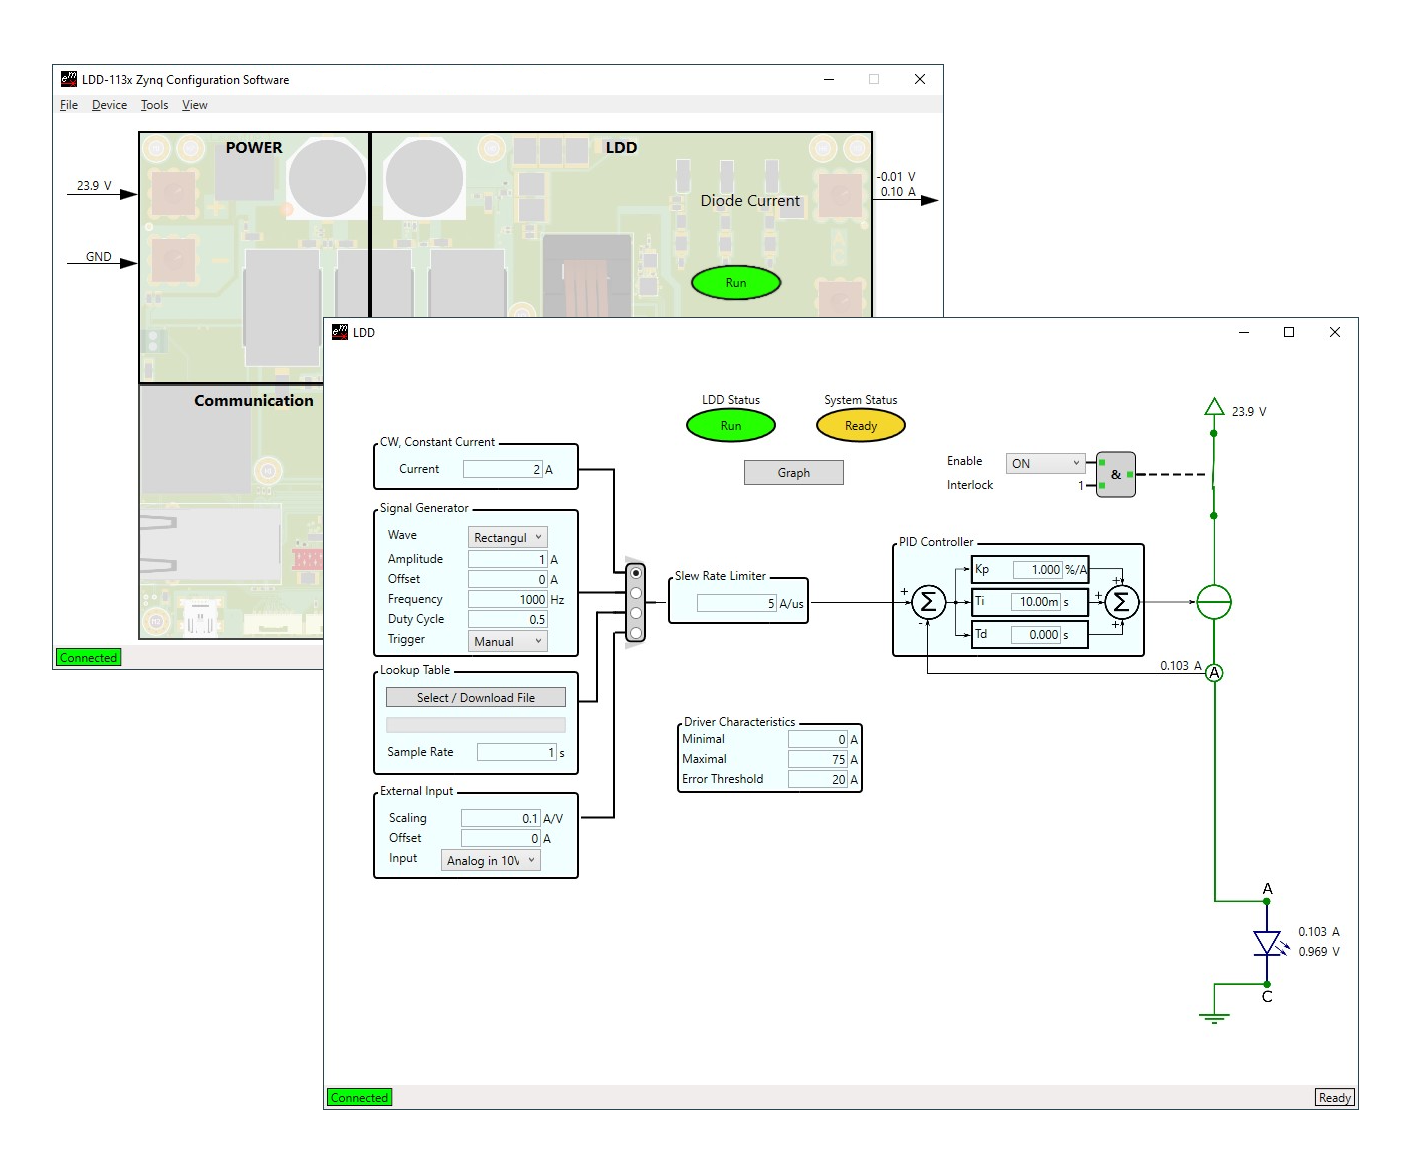Viewport: 1409px width, 1159px height.
Task: Edit the Minimal driver current field
Action: tap(818, 739)
